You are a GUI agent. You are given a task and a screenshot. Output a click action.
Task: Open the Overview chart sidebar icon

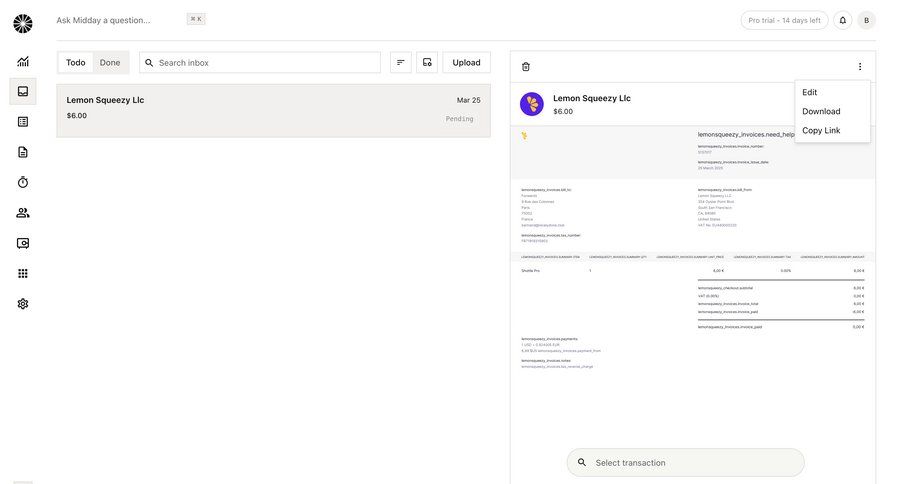click(23, 61)
